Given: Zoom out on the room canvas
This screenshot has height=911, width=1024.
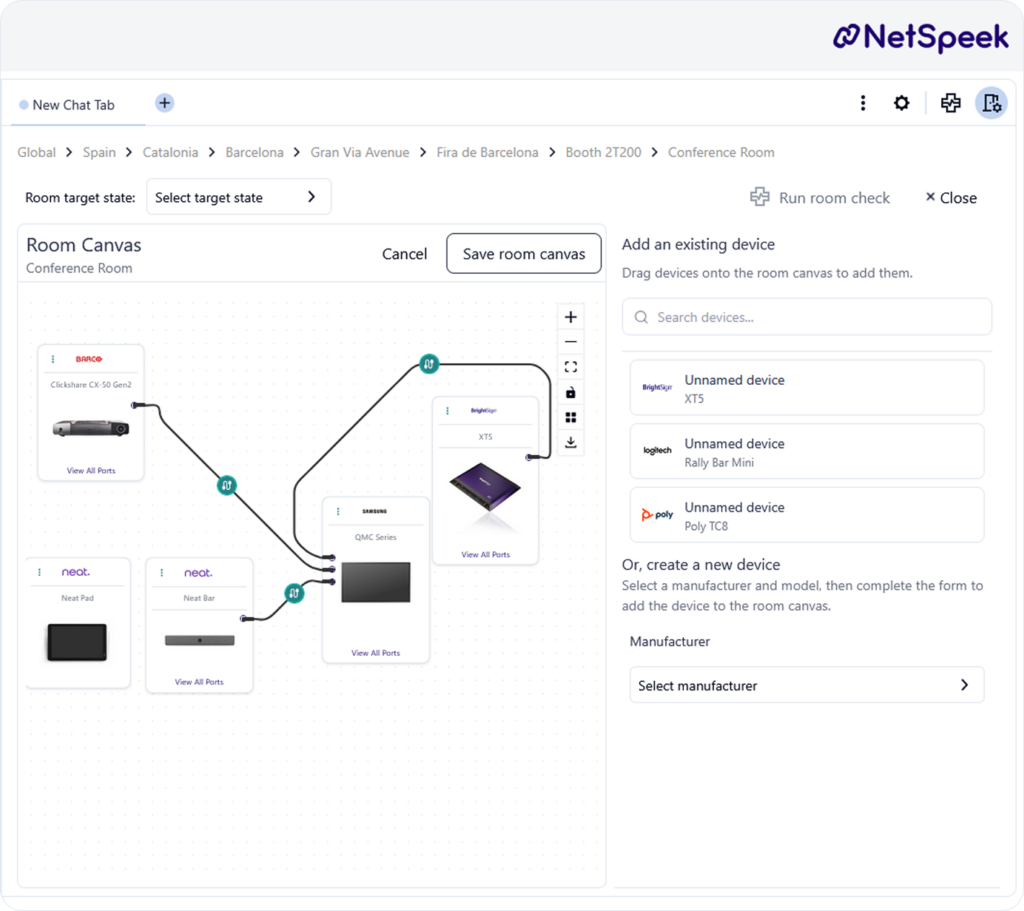Looking at the screenshot, I should [x=571, y=342].
